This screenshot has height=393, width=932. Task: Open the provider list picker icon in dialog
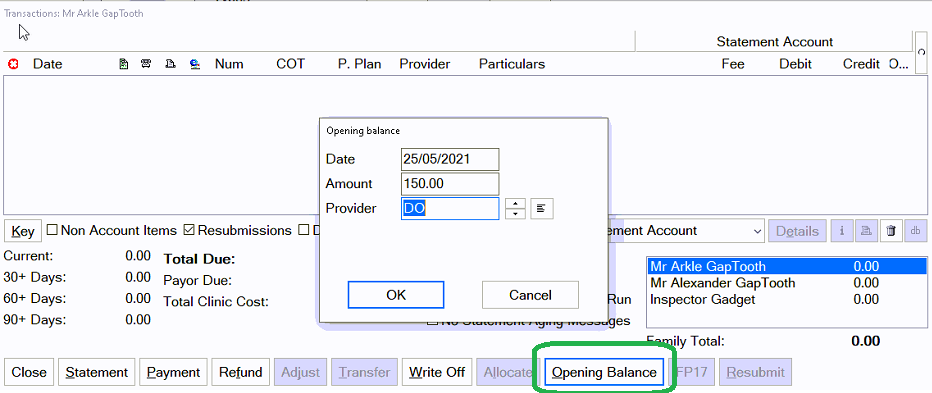[541, 208]
